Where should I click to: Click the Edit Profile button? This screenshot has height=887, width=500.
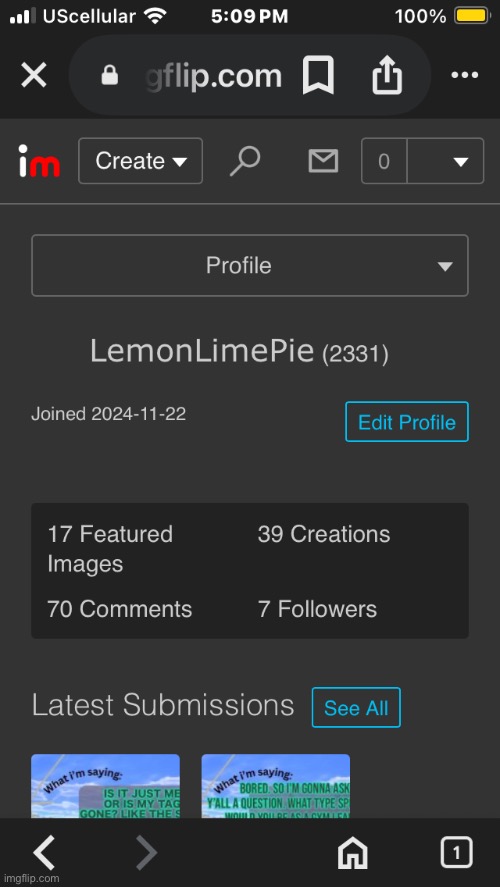pos(407,422)
